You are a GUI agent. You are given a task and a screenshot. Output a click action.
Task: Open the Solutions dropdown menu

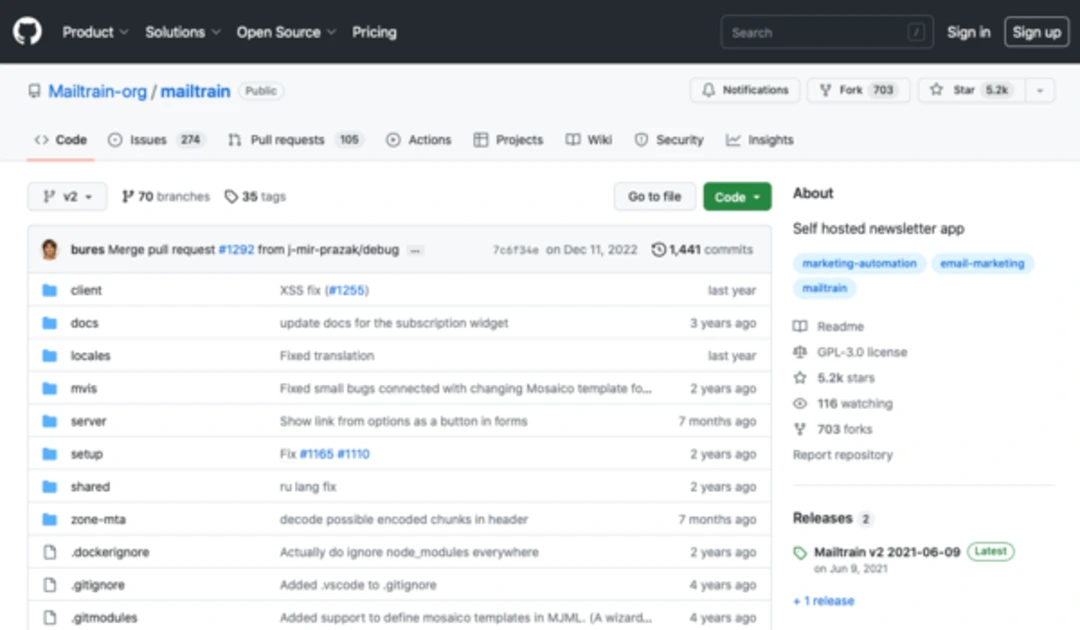pos(183,32)
